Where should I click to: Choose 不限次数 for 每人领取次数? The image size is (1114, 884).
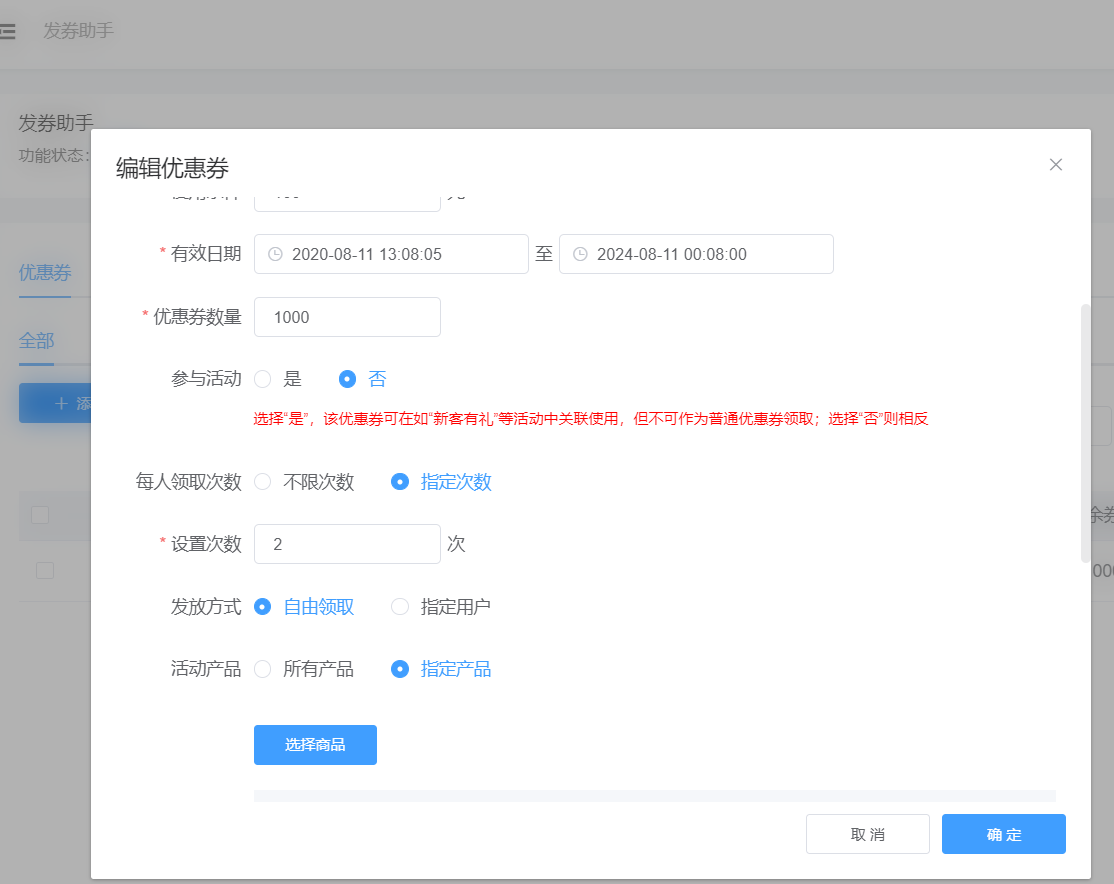[x=263, y=482]
